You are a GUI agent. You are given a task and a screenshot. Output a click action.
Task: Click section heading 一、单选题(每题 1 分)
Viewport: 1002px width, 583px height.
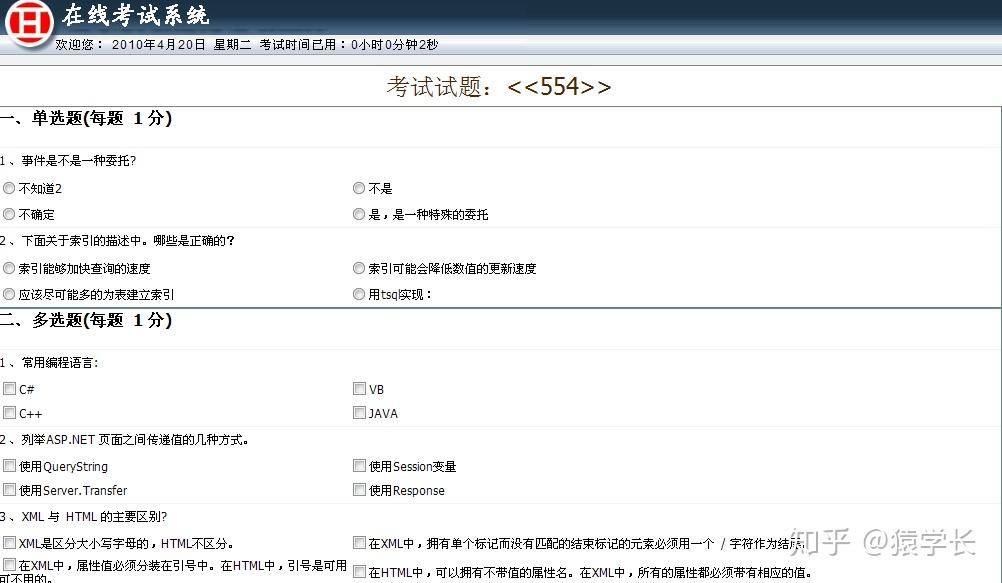click(86, 118)
